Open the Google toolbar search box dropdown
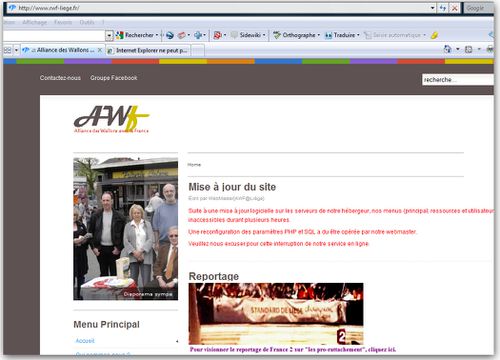This screenshot has height=360, width=500. coord(109,35)
